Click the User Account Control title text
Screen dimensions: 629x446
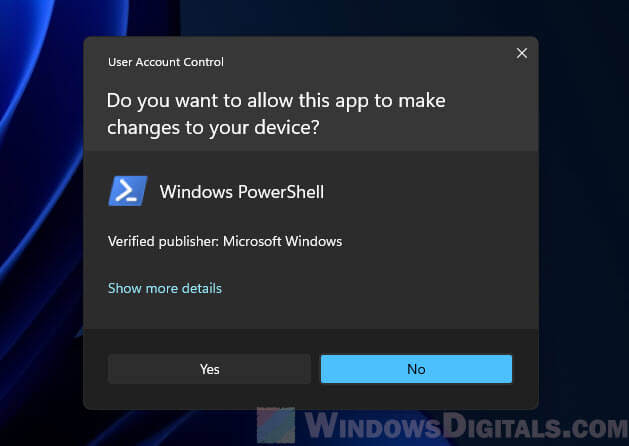click(x=166, y=62)
